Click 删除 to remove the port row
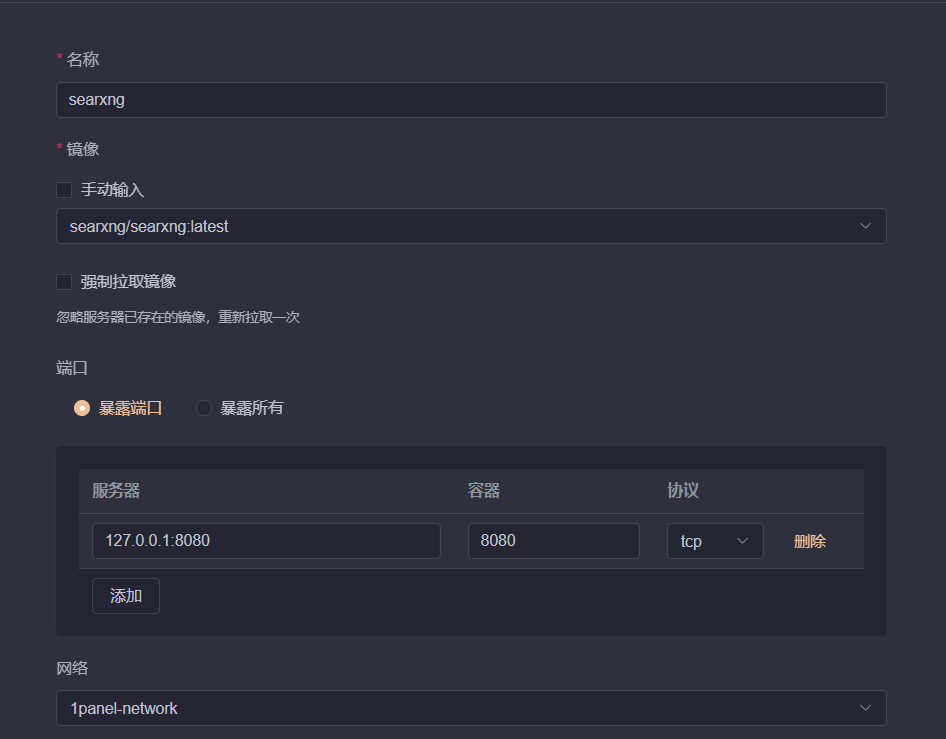 [810, 542]
